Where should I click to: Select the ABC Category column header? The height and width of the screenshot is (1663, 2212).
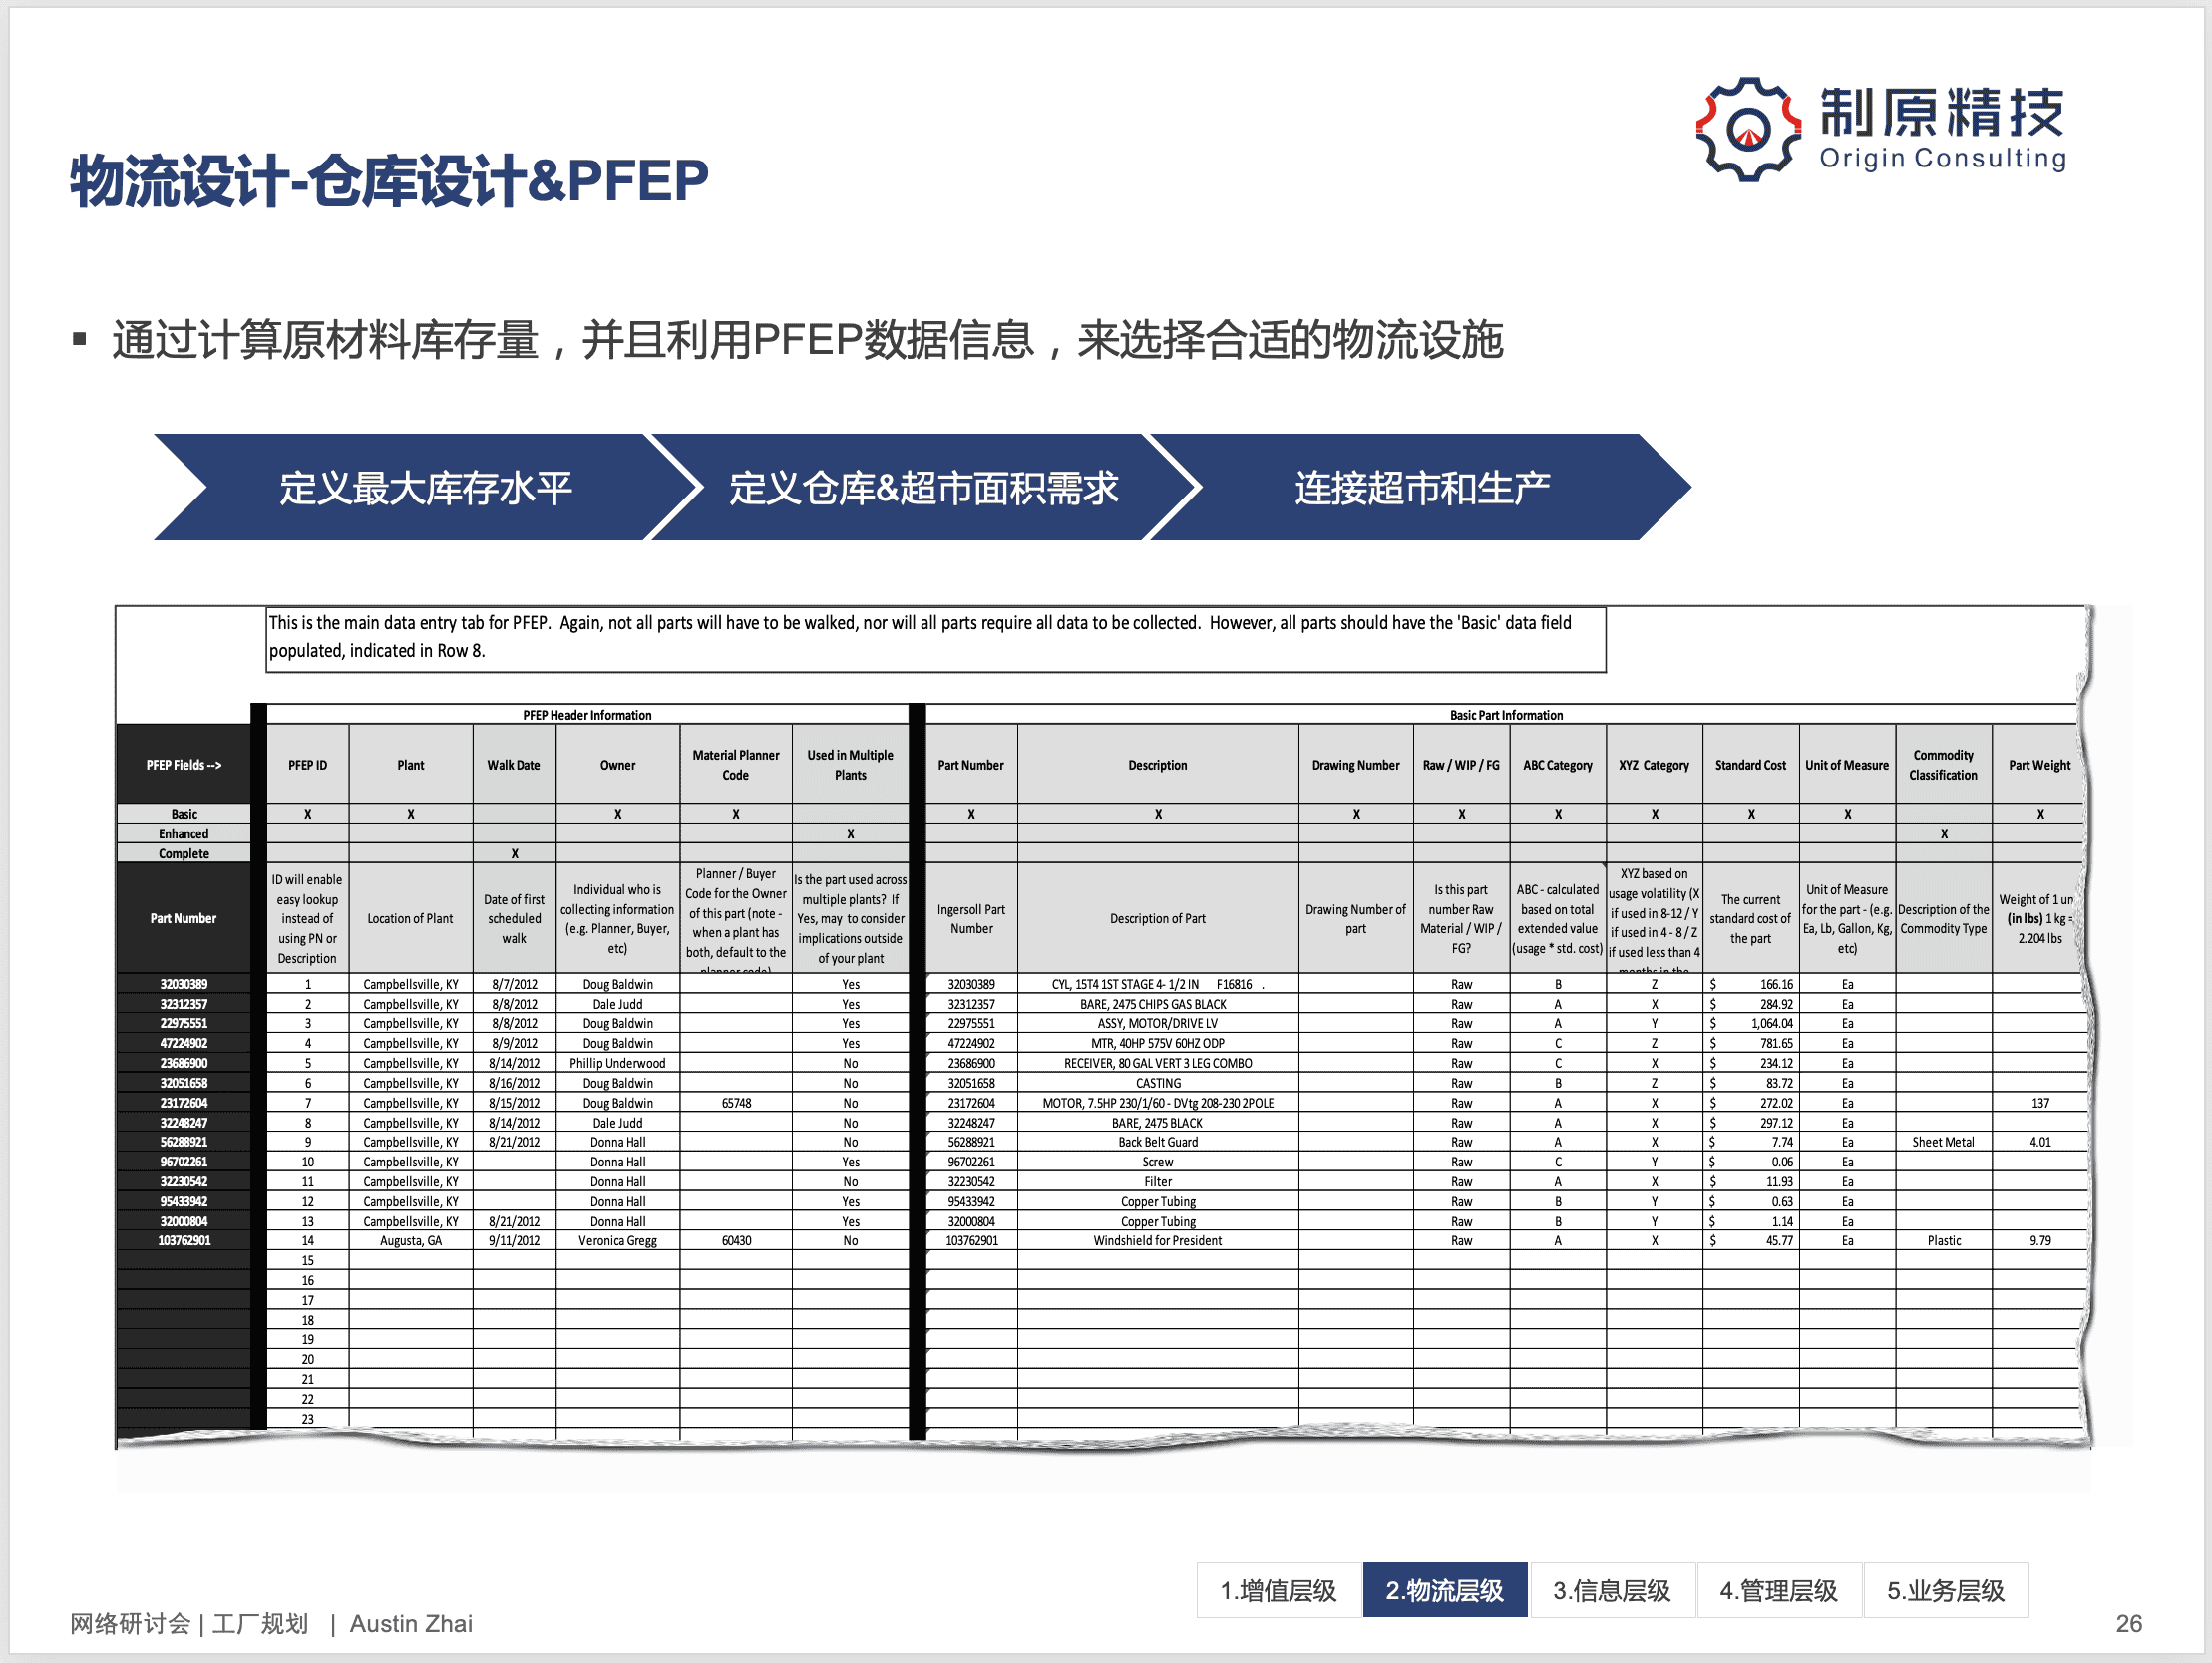[x=1557, y=765]
